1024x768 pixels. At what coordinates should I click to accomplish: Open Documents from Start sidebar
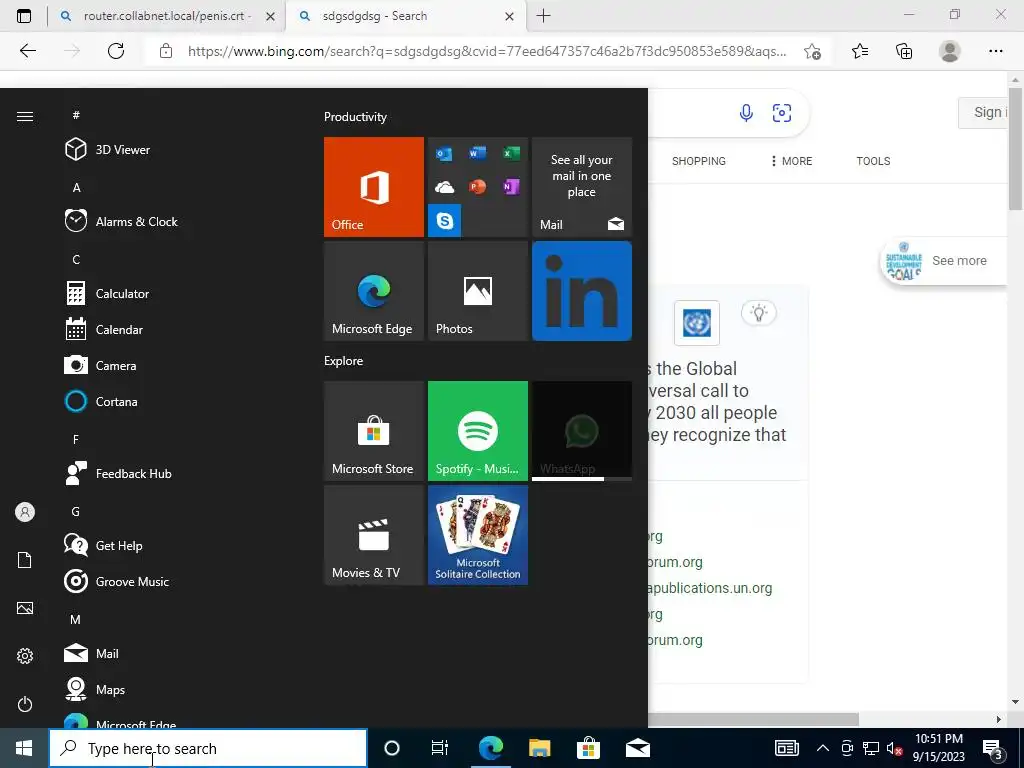pyautogui.click(x=25, y=560)
